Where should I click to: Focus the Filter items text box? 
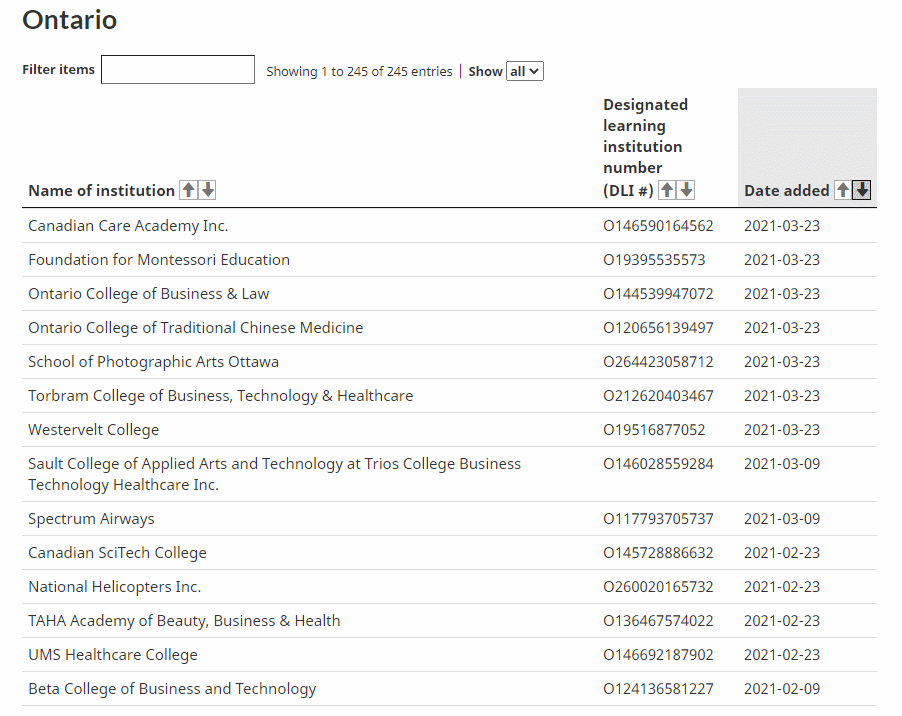[x=178, y=70]
